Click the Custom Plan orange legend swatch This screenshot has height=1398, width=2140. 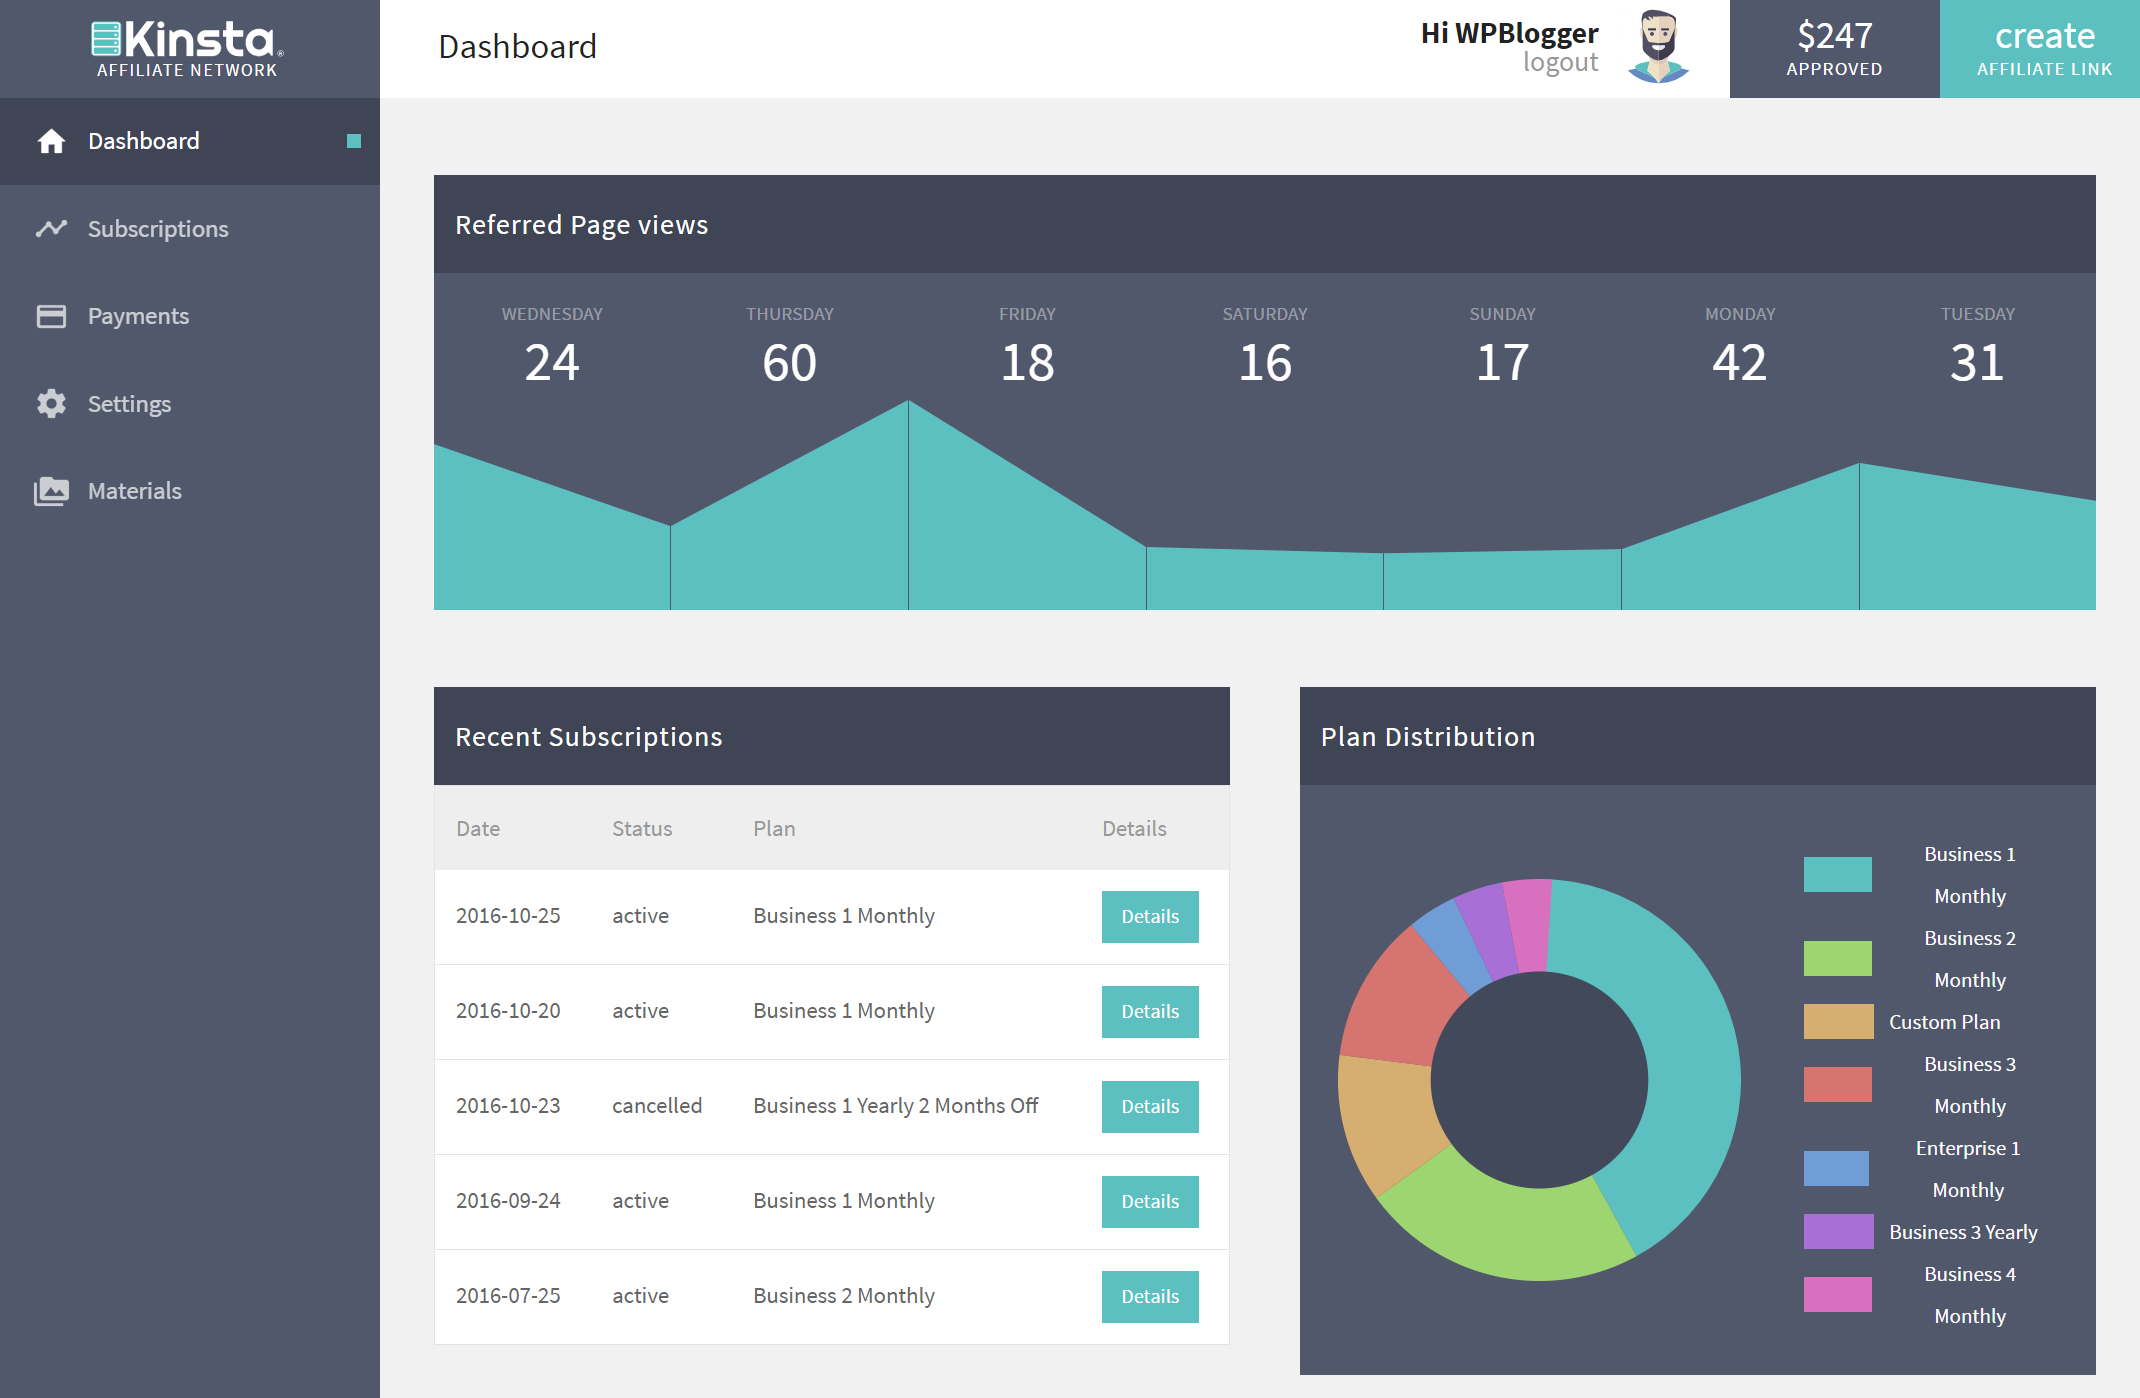click(1837, 1021)
